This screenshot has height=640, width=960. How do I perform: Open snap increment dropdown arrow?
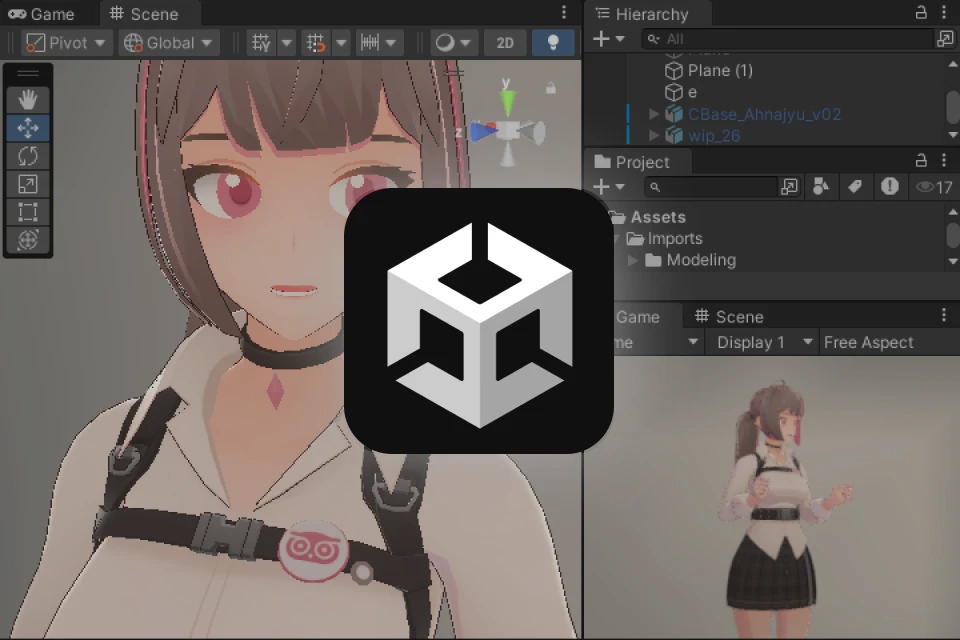pyautogui.click(x=391, y=43)
